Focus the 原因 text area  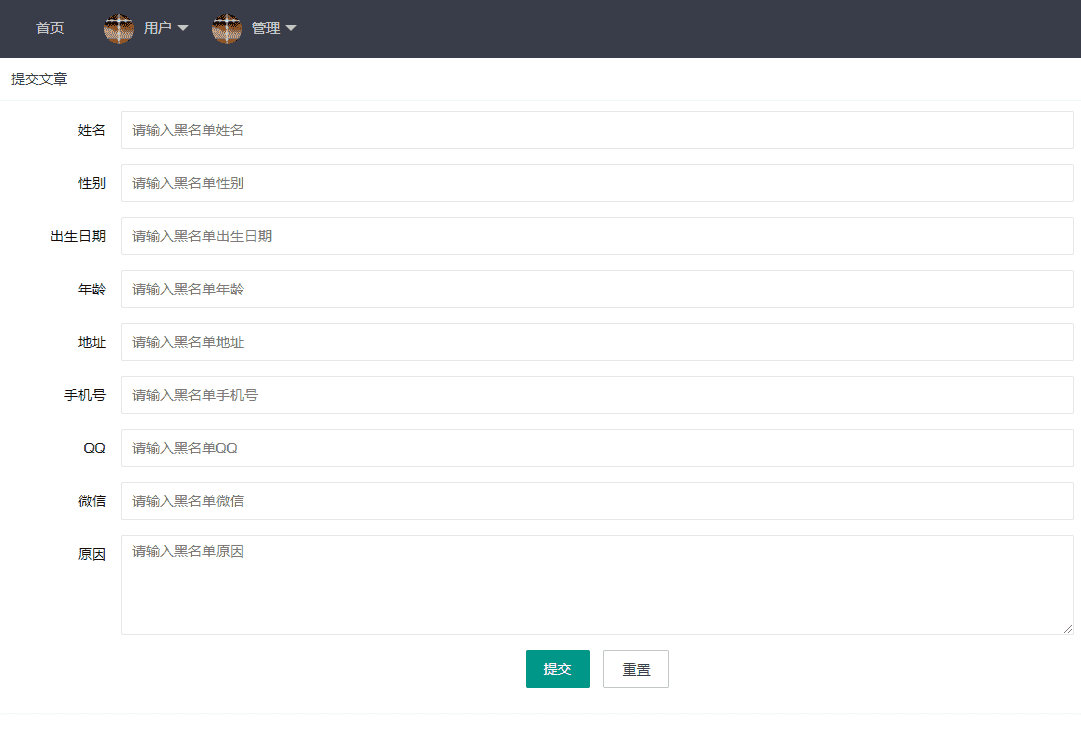click(597, 585)
